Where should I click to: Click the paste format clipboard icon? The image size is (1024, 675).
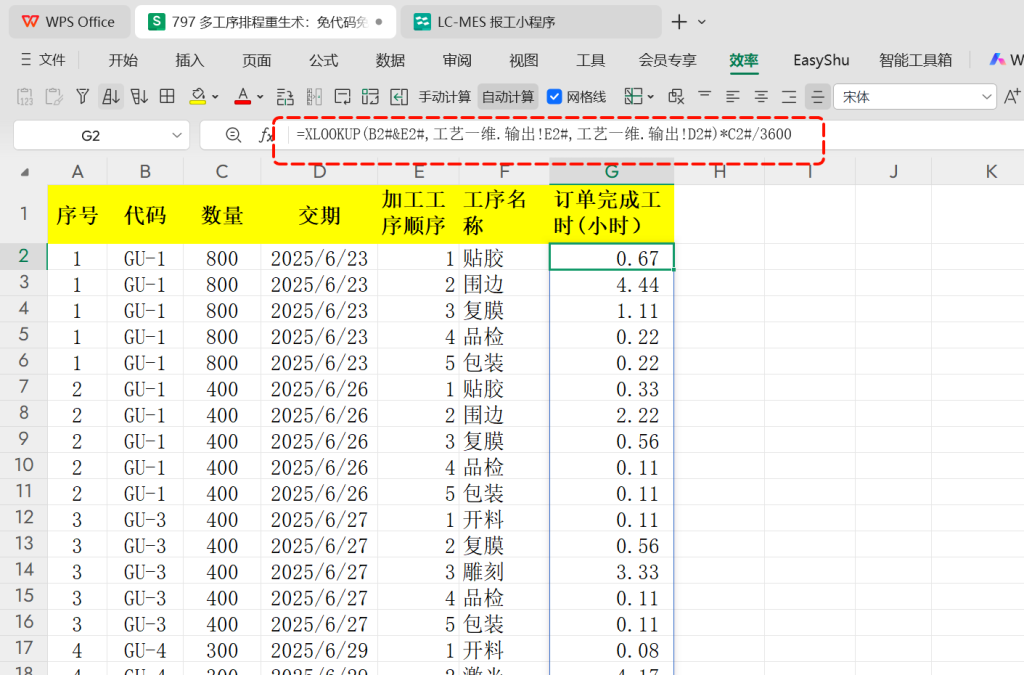point(54,97)
